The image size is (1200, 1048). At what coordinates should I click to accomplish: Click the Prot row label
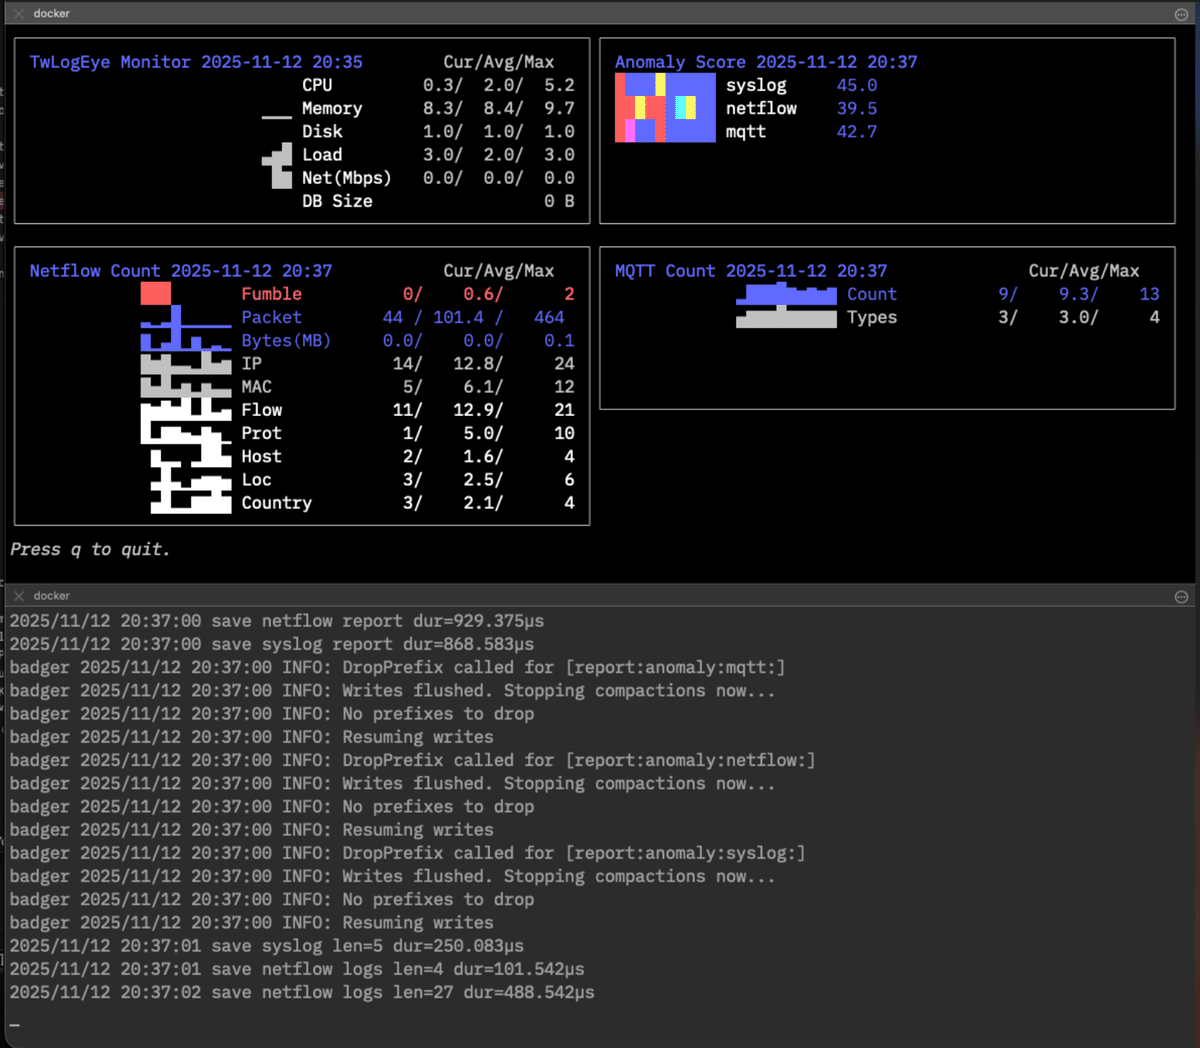click(261, 433)
